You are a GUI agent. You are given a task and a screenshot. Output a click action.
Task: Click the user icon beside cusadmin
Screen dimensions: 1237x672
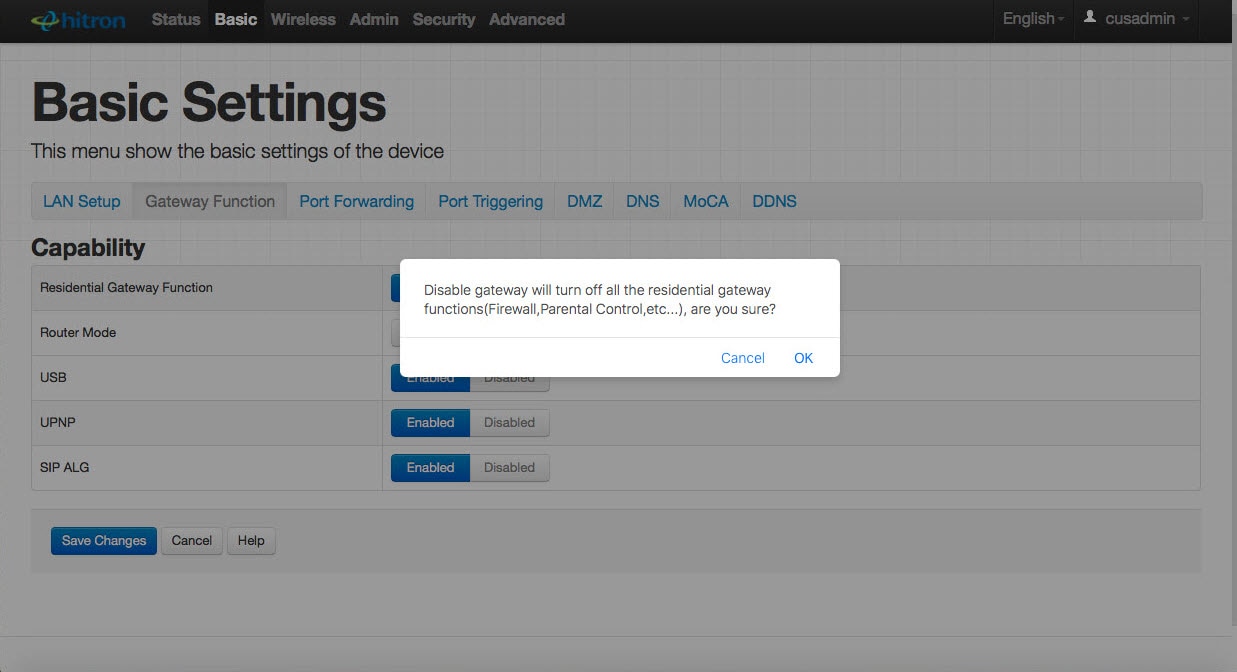coord(1090,18)
